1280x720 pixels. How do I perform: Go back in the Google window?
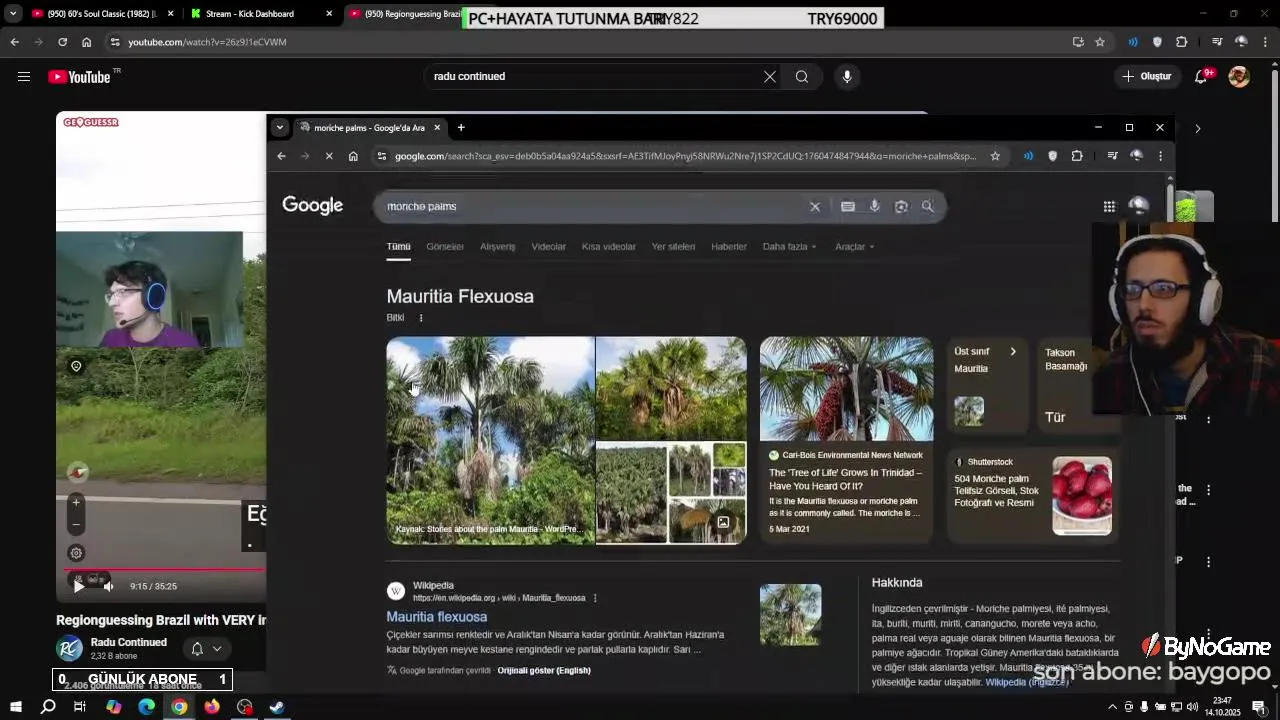pyautogui.click(x=281, y=156)
